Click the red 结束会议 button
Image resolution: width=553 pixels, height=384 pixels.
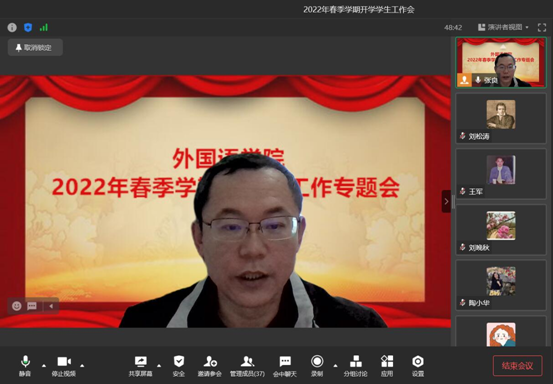pyautogui.click(x=517, y=366)
